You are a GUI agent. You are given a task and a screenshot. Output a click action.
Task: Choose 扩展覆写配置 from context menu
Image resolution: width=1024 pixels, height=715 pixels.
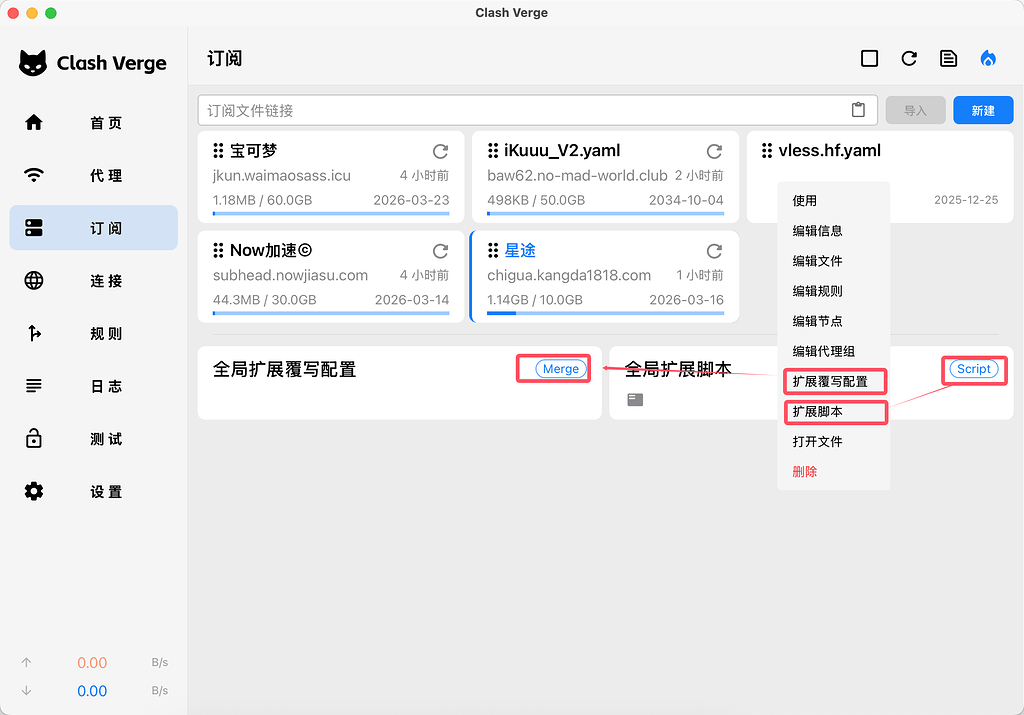coord(834,381)
